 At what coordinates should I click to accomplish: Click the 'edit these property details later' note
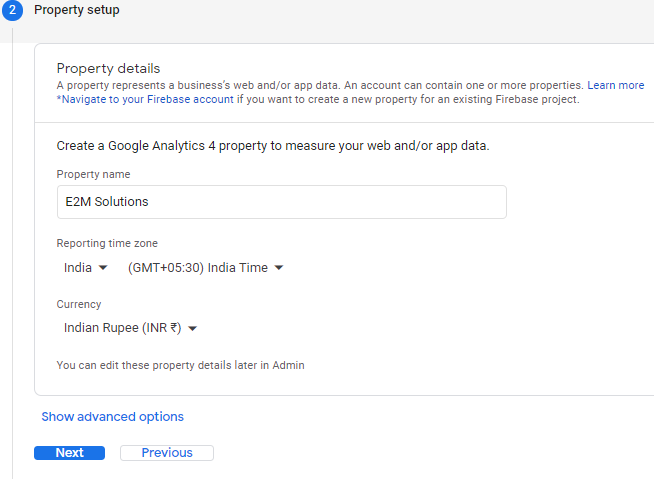click(180, 366)
